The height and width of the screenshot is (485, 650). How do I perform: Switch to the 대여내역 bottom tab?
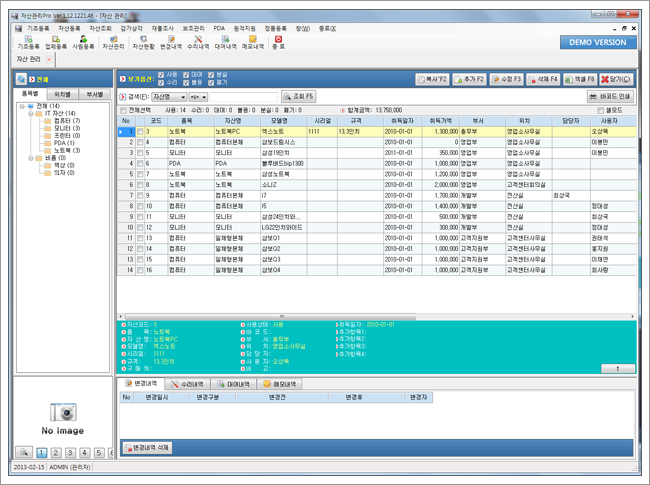233,384
